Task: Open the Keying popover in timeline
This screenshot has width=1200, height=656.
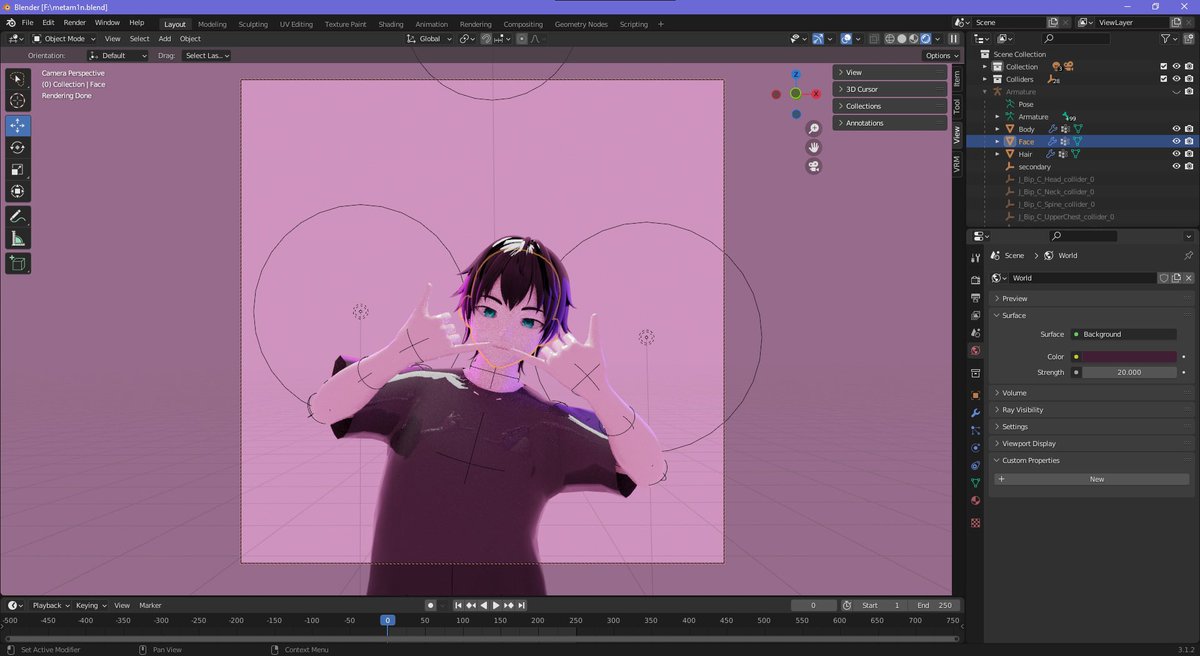Action: click(90, 605)
